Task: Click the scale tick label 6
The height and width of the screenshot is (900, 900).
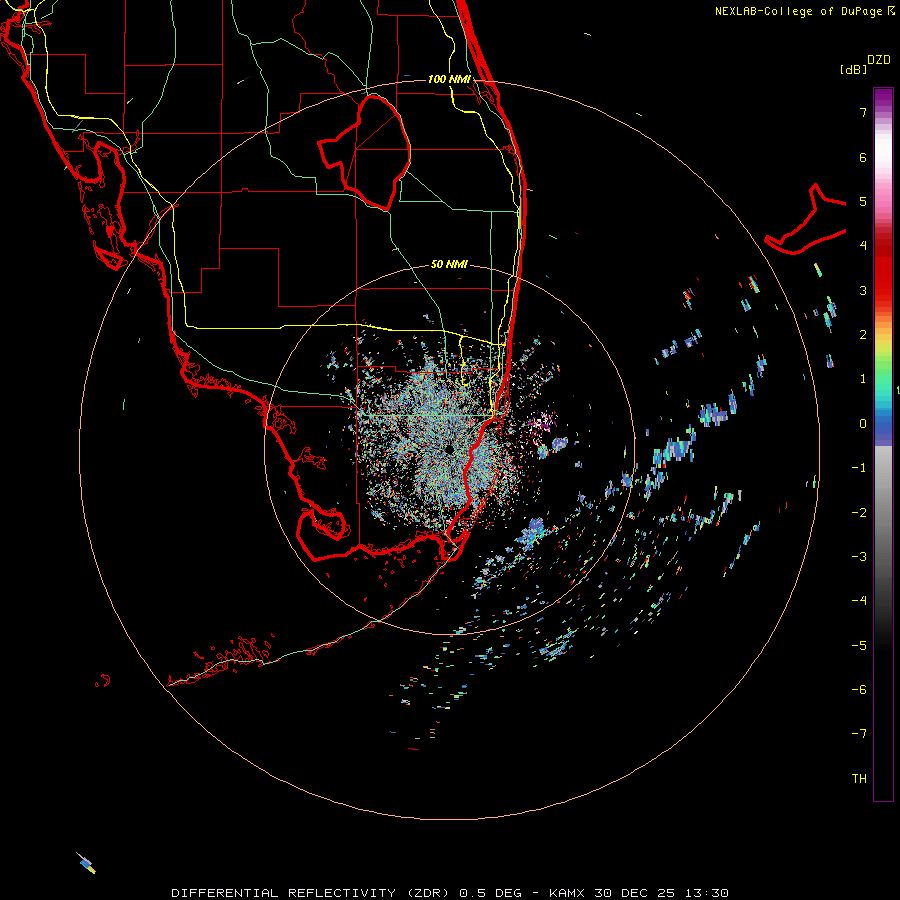Action: [863, 157]
